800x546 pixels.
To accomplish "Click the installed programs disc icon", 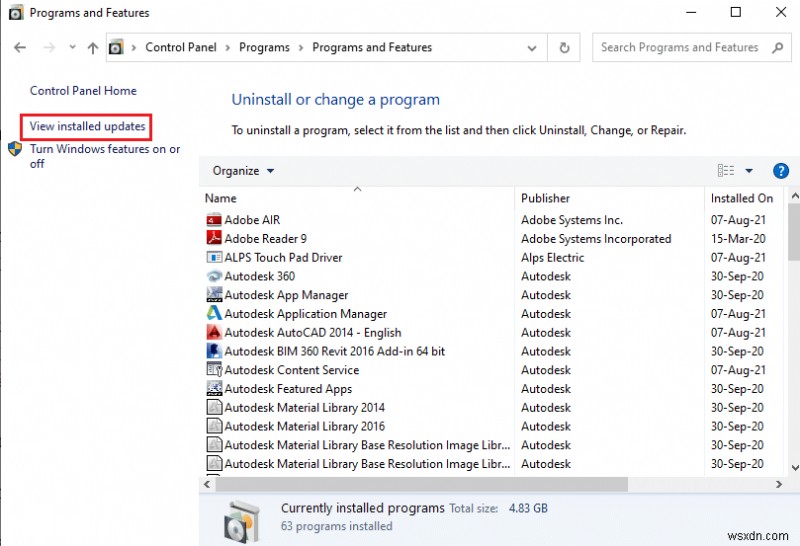I will (241, 520).
